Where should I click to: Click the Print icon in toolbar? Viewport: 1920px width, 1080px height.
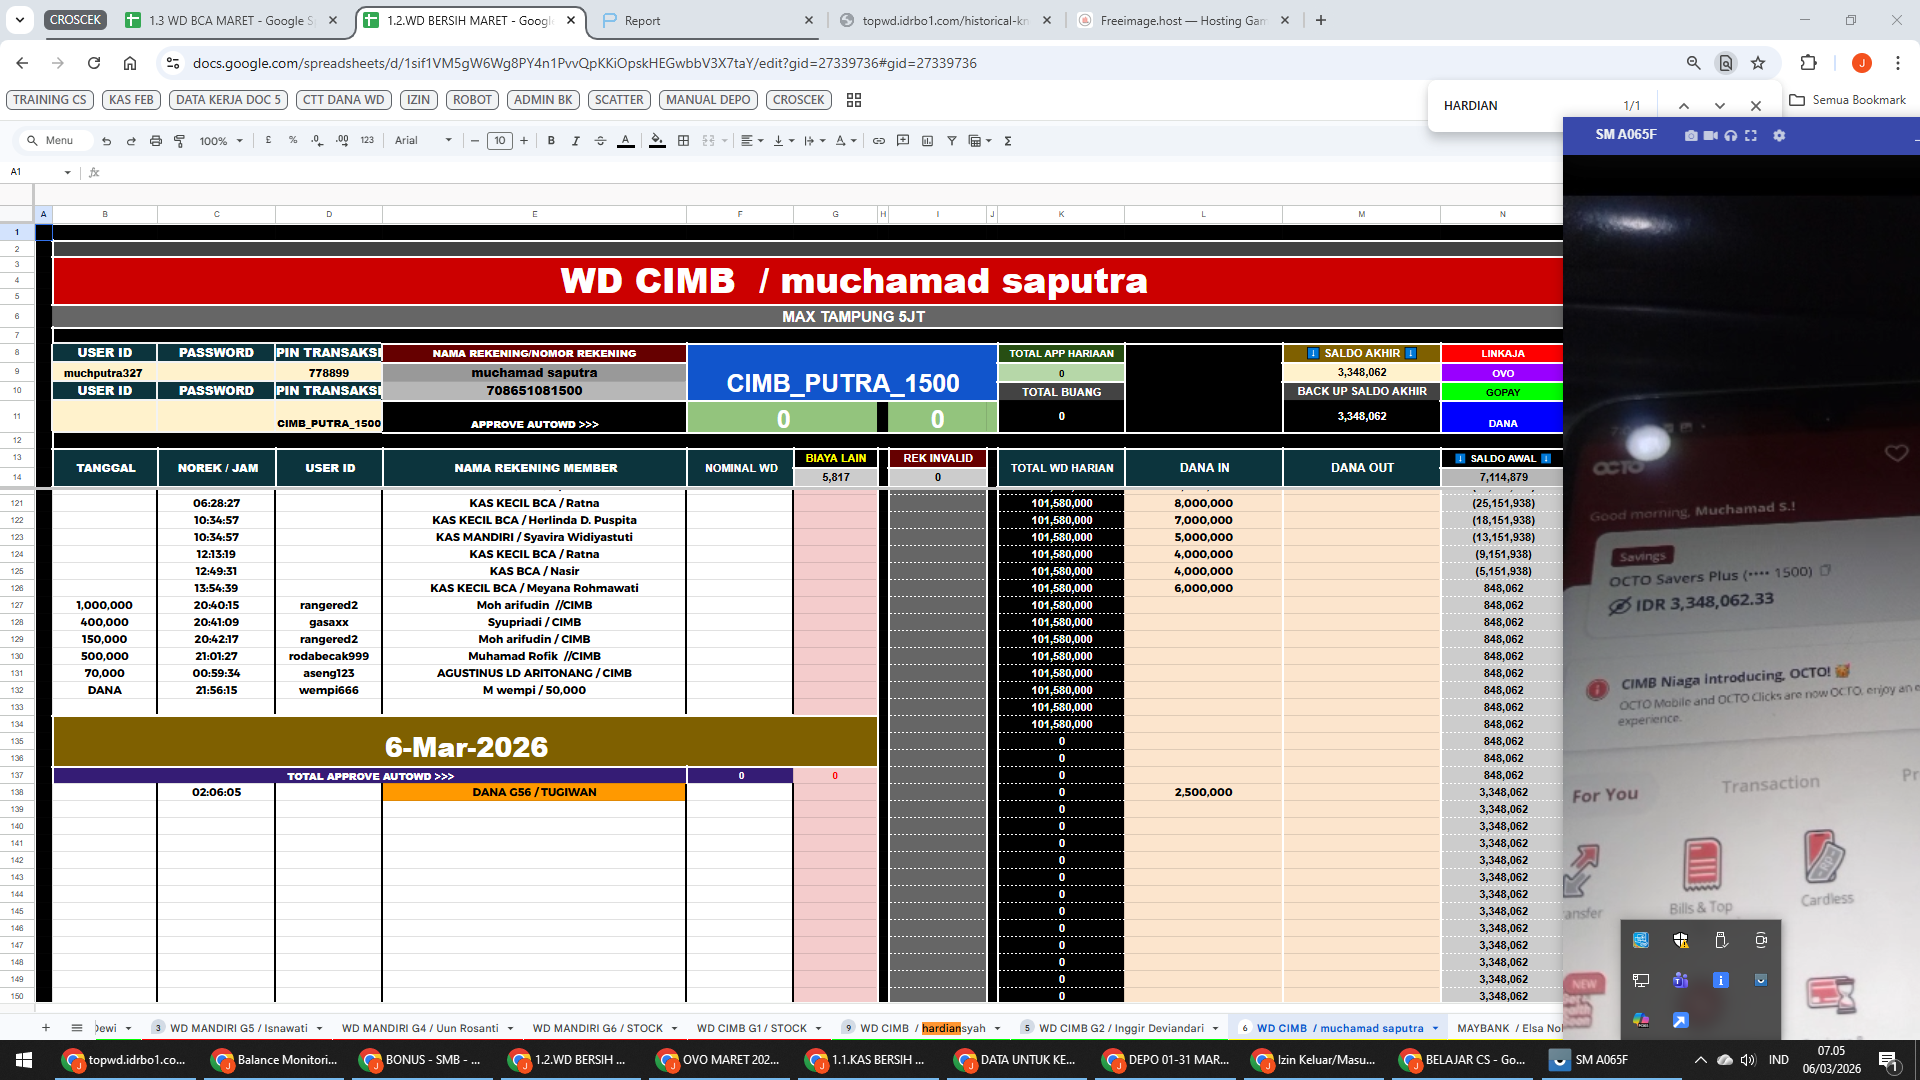(x=155, y=141)
